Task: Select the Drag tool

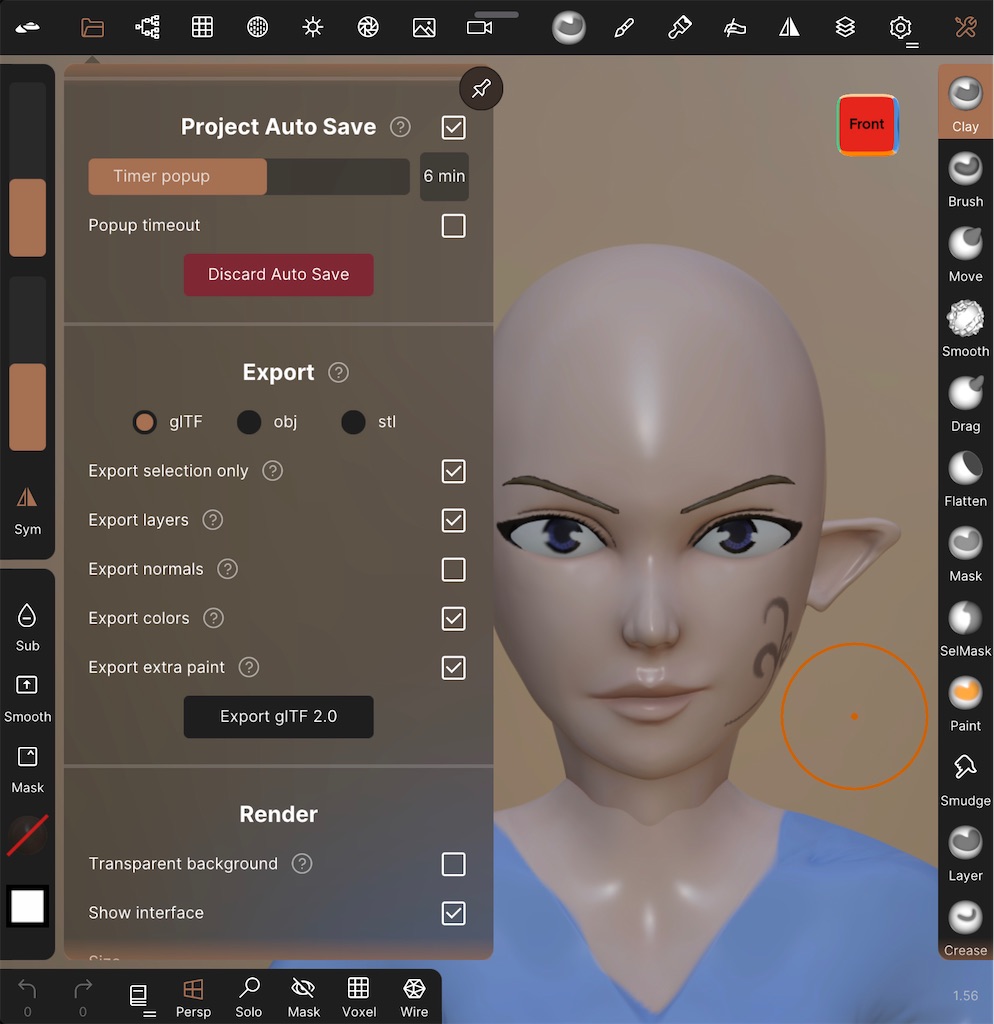Action: coord(965,404)
